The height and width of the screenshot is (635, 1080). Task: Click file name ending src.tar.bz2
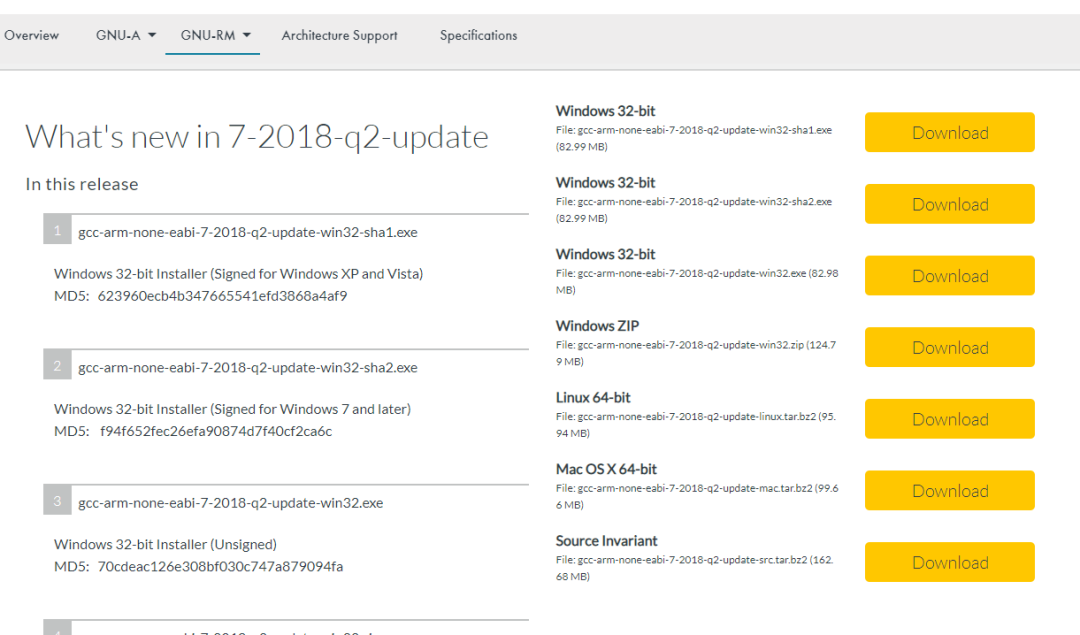pos(694,568)
